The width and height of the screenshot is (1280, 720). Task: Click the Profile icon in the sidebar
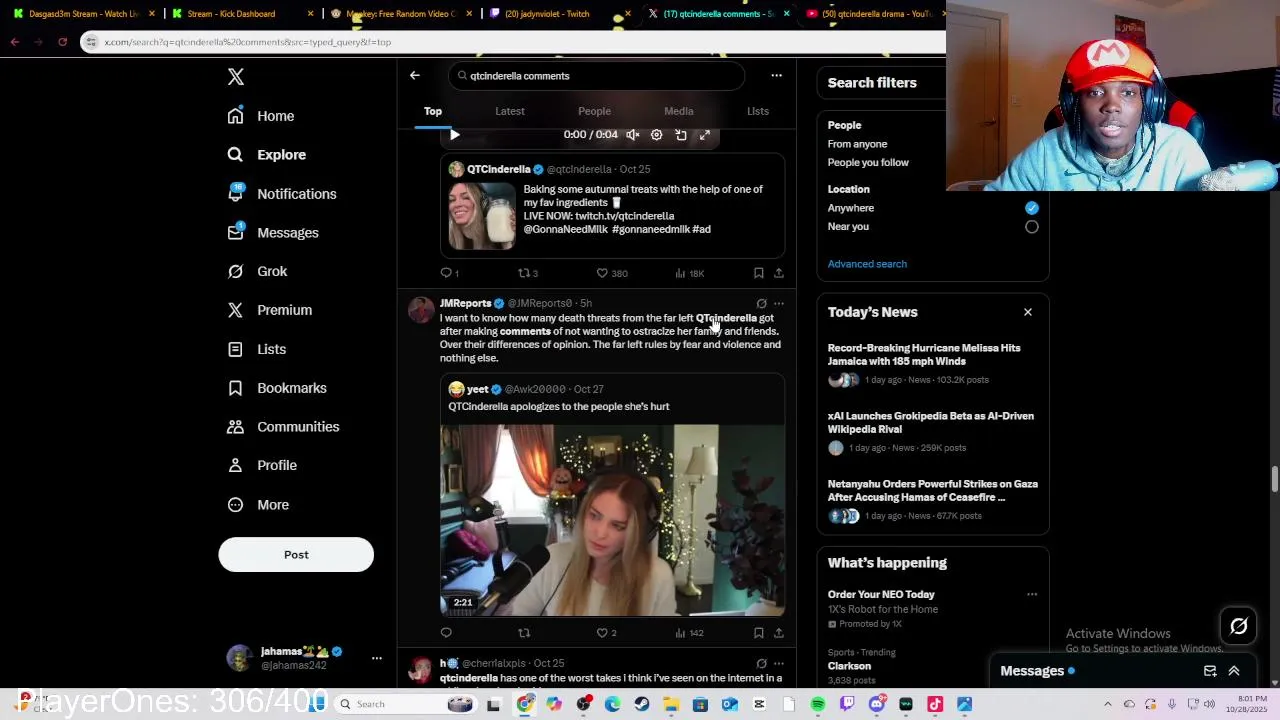pos(235,465)
